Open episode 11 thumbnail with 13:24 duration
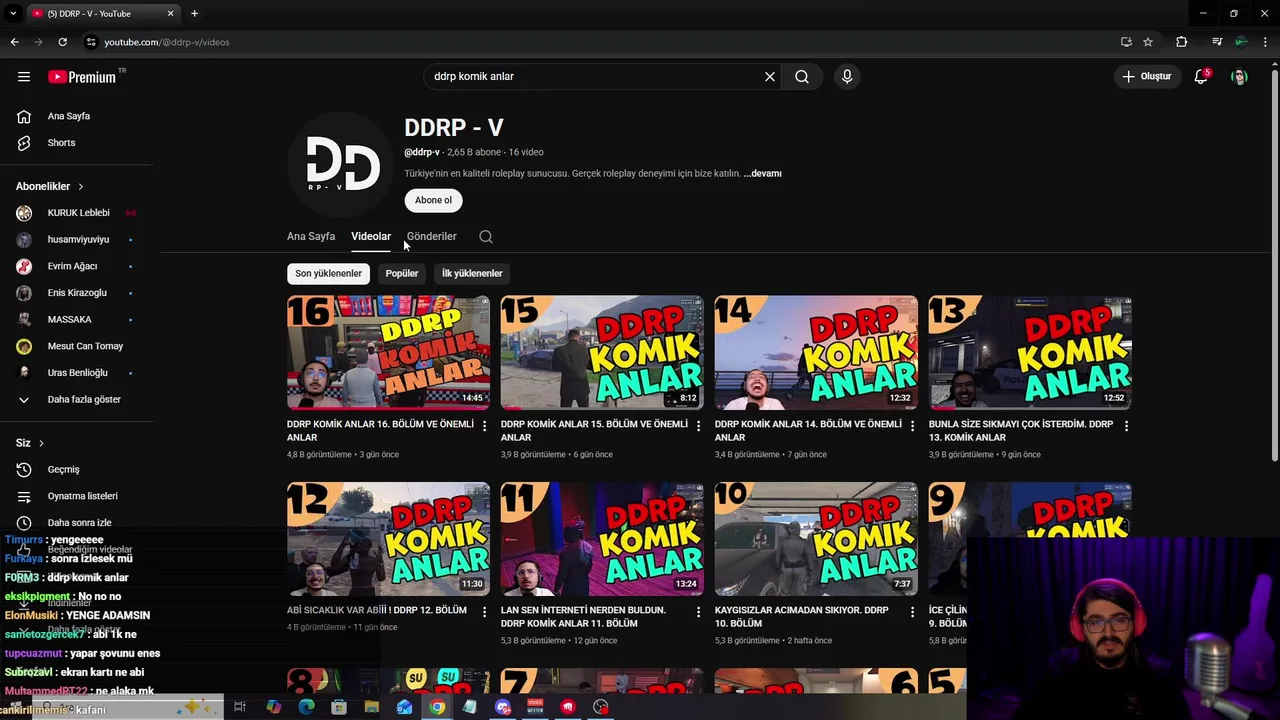The height and width of the screenshot is (720, 1280). [x=602, y=539]
